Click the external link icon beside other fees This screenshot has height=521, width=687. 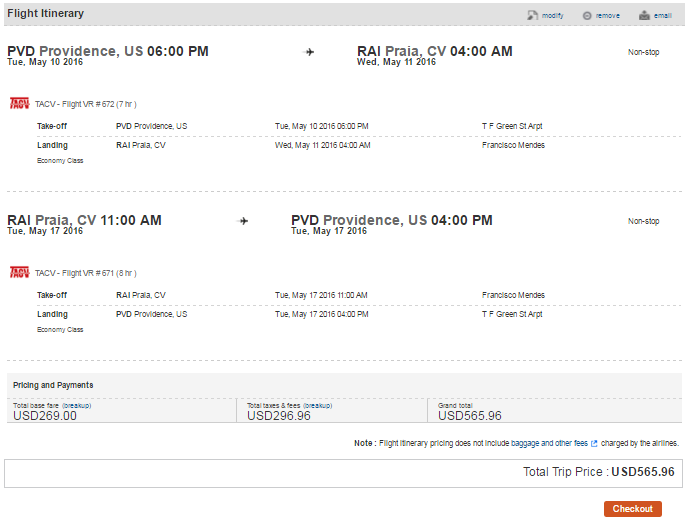coord(594,443)
